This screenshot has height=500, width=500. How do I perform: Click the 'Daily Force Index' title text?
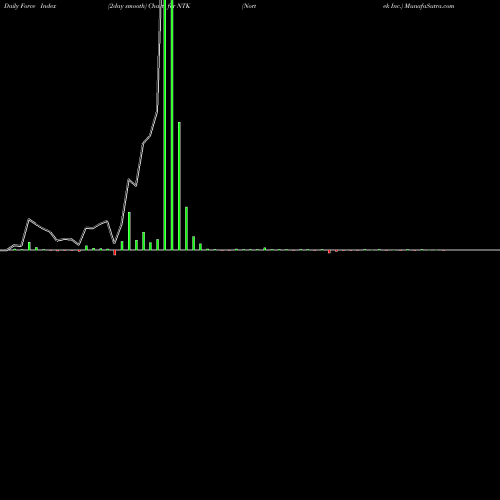pos(30,6)
